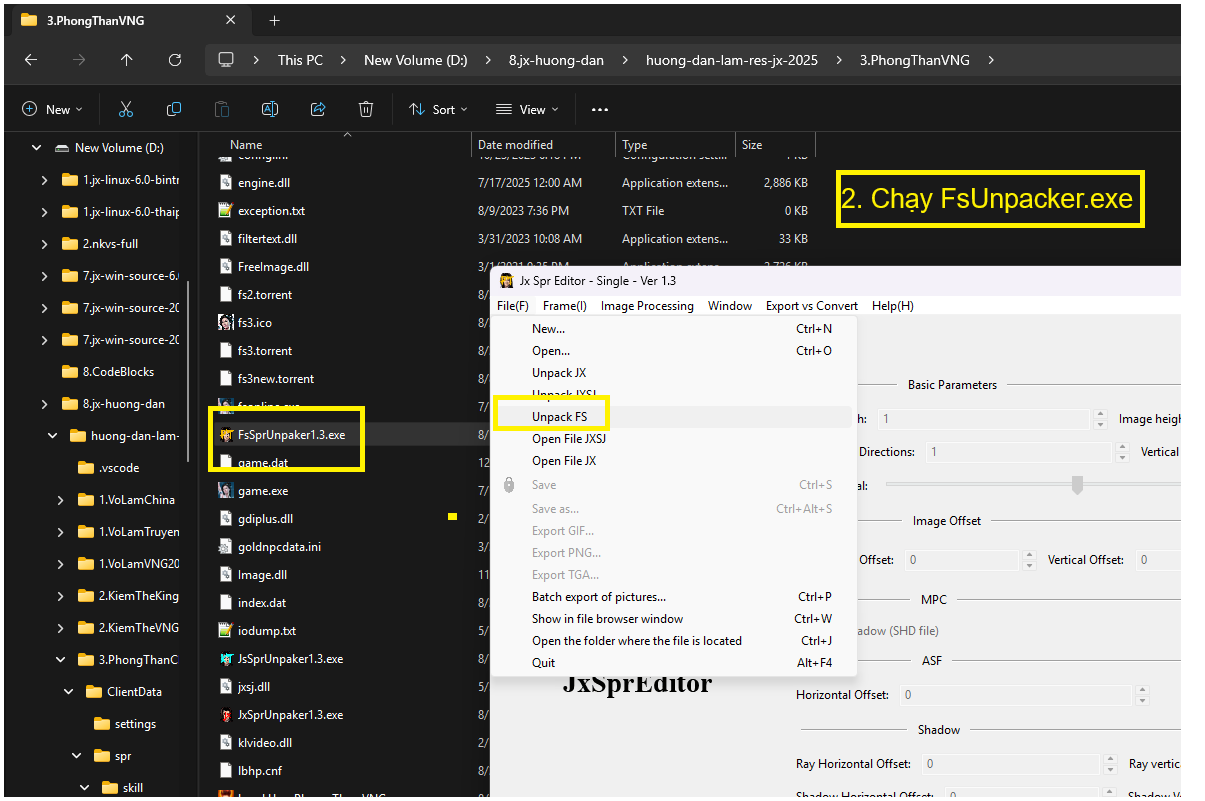The width and height of the screenshot is (1205, 801).
Task: Click the Copy icon in Explorer toolbar
Action: click(x=174, y=109)
